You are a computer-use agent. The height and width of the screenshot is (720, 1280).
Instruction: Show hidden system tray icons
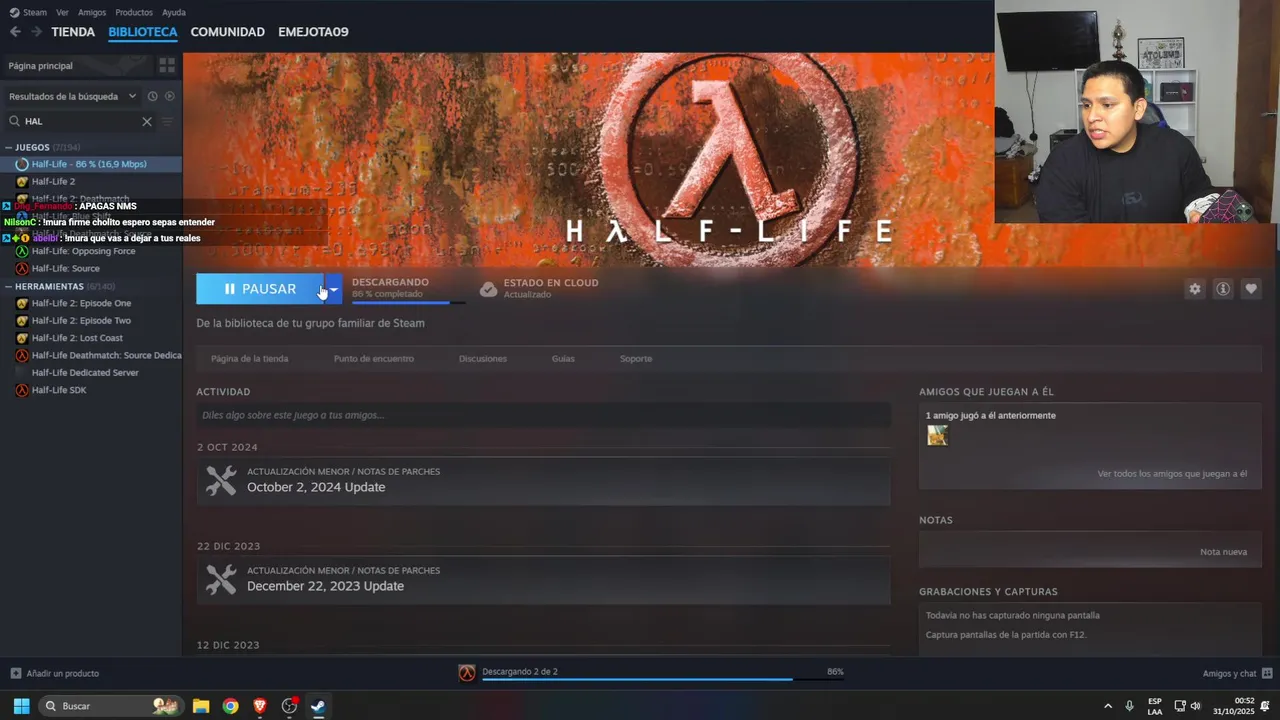click(1107, 706)
